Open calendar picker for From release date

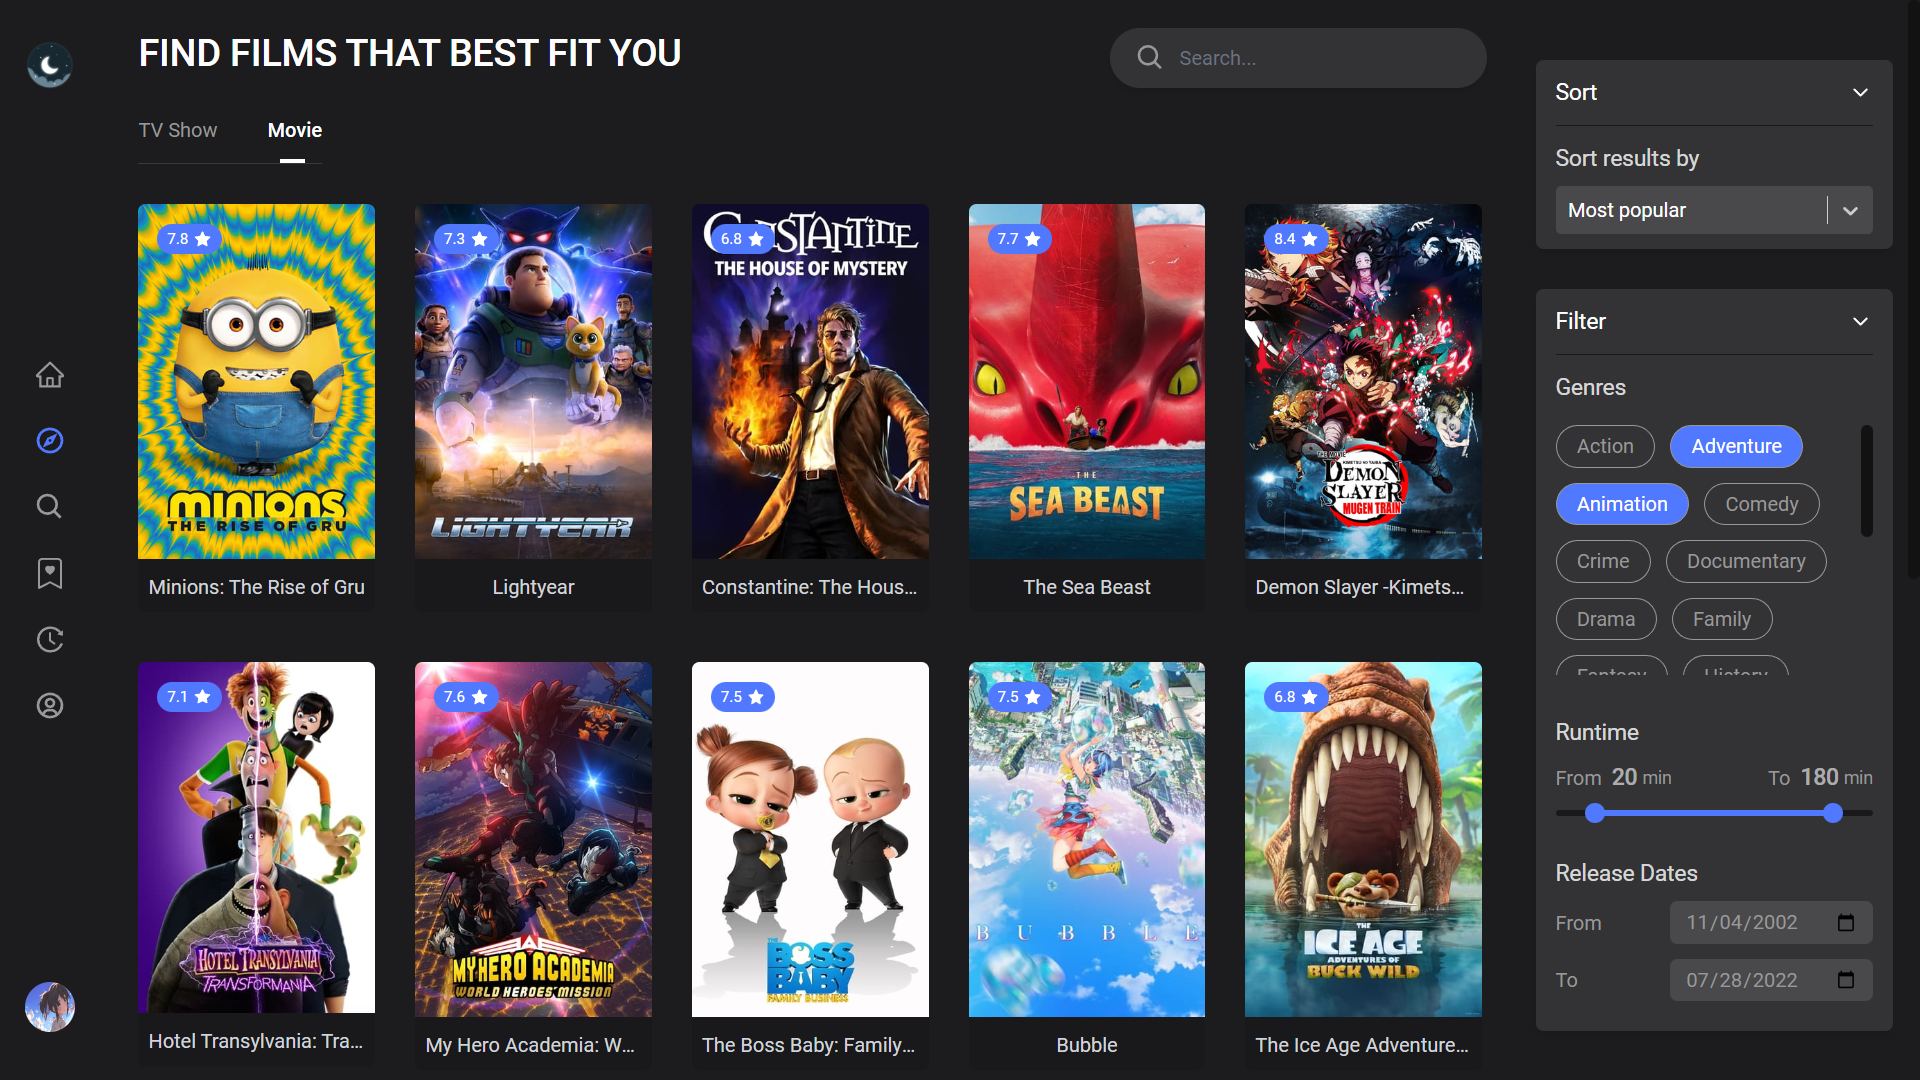[1846, 923]
